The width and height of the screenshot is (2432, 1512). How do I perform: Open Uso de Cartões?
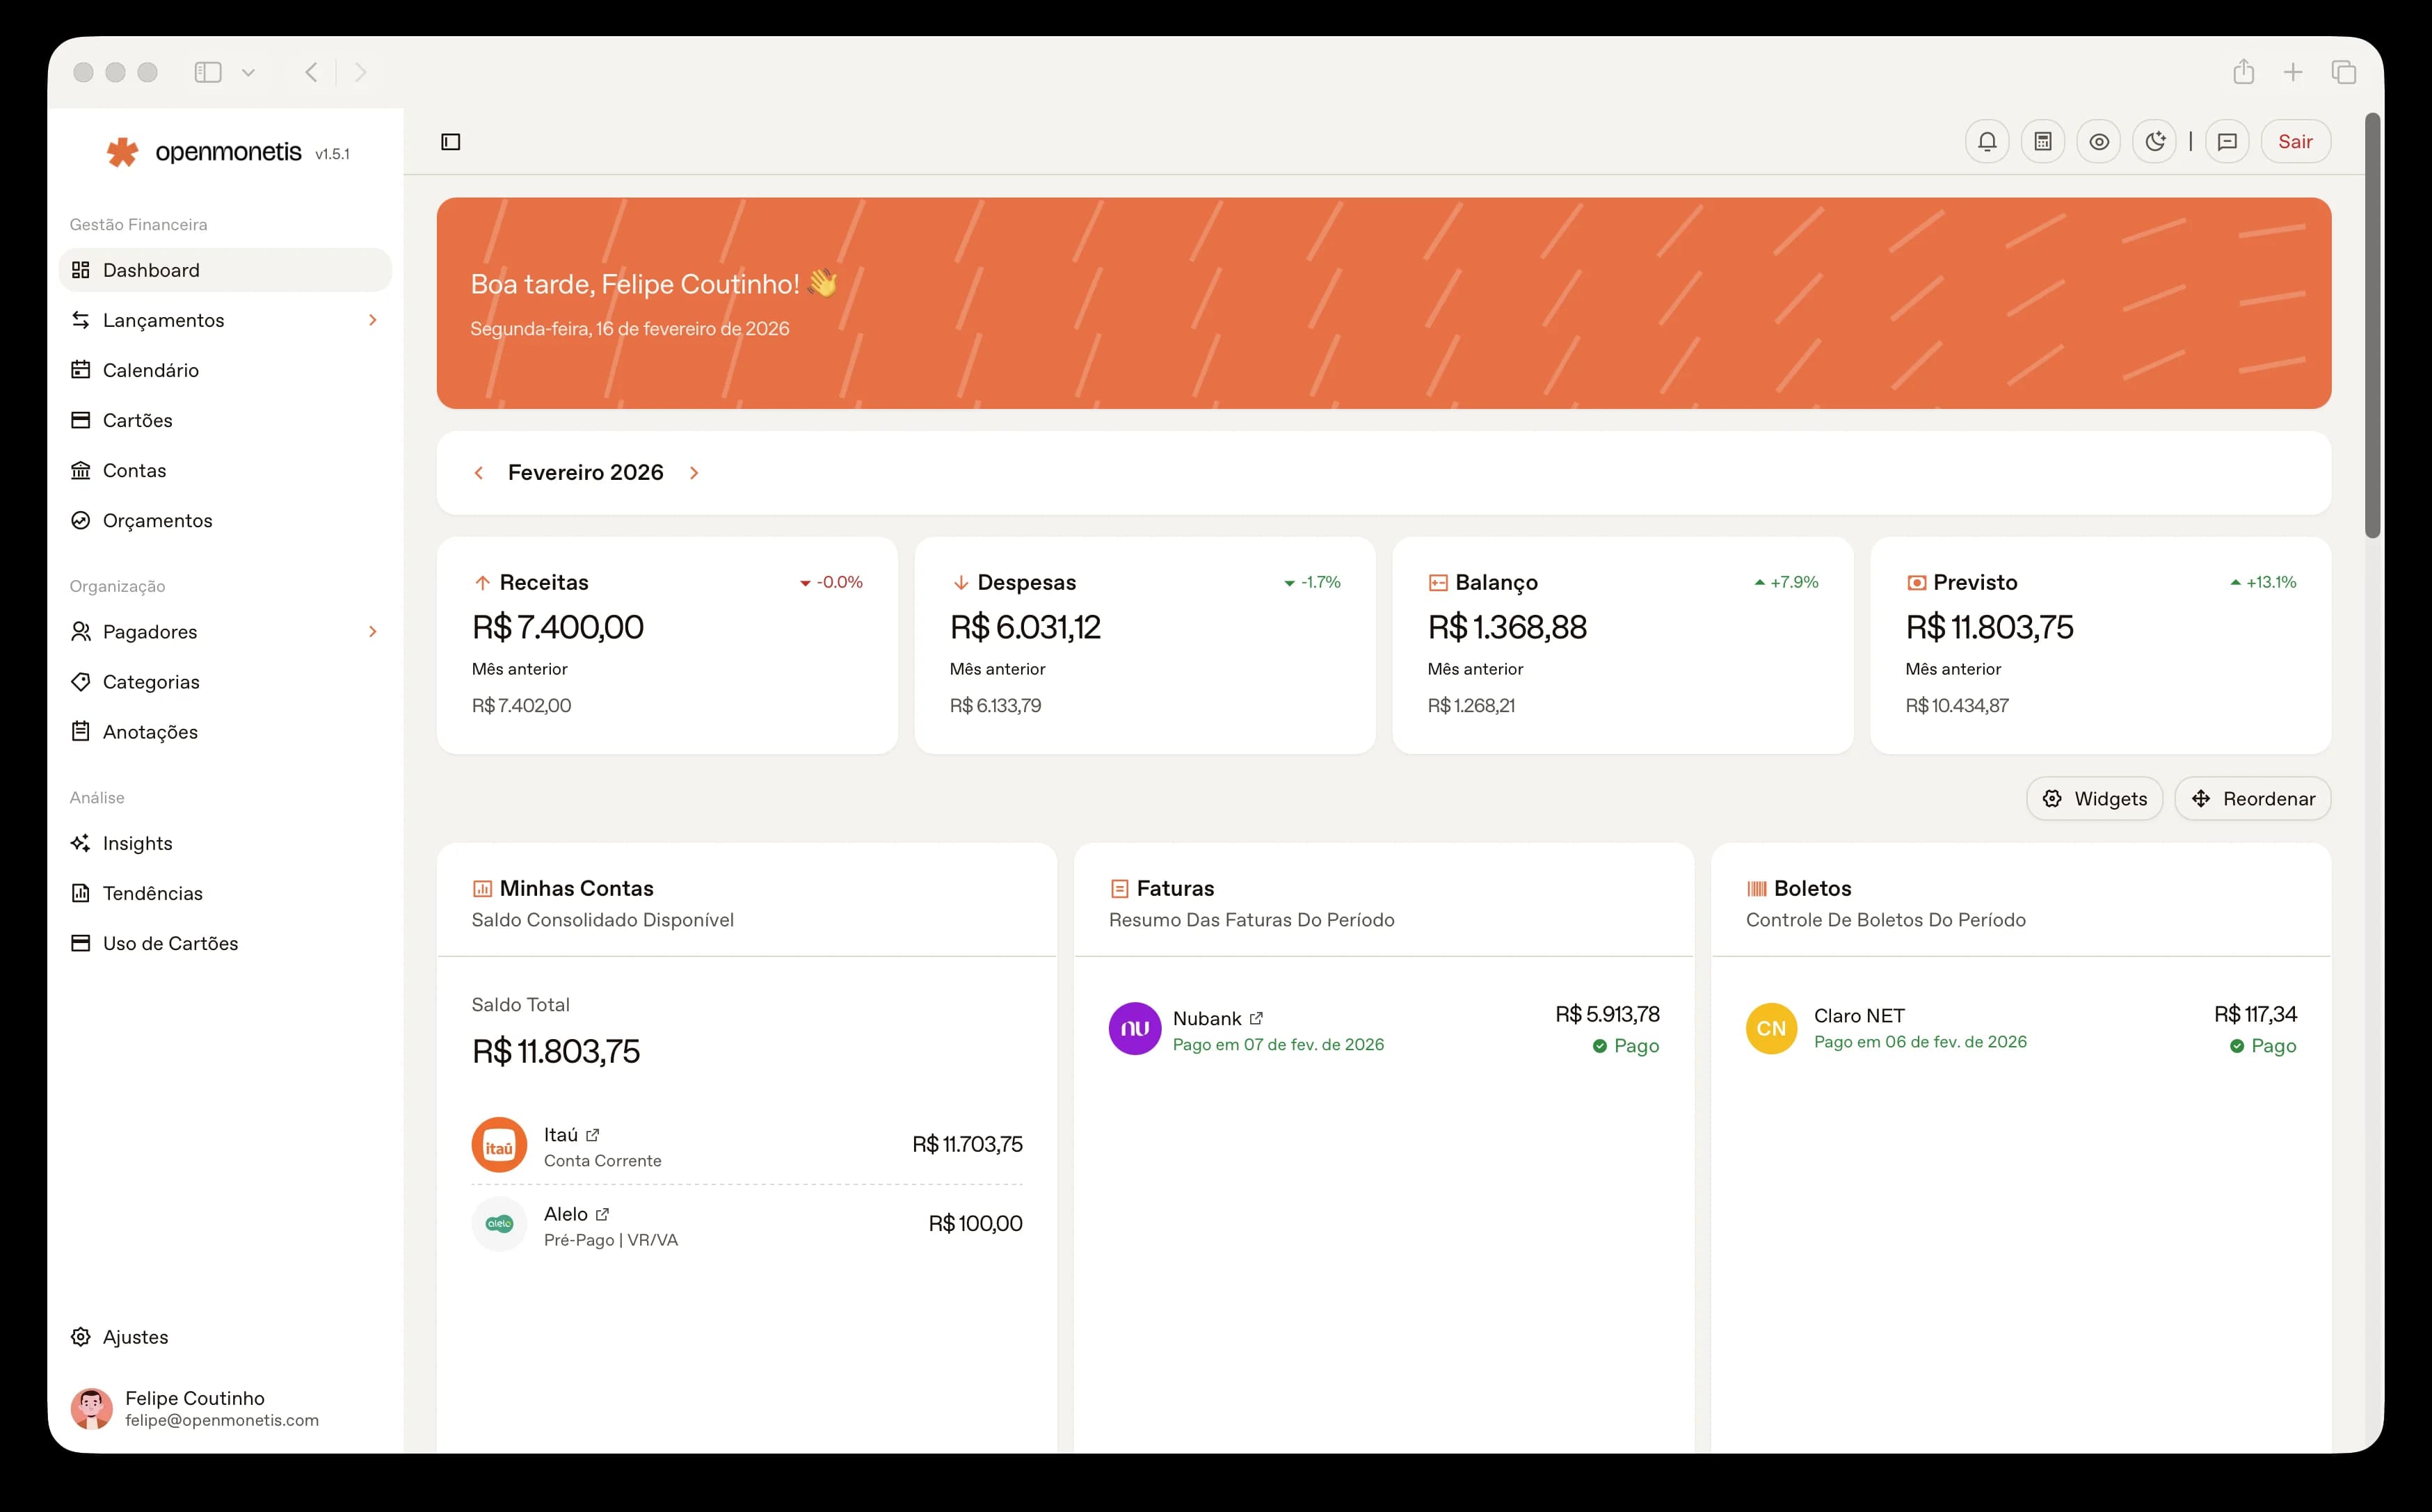point(170,943)
